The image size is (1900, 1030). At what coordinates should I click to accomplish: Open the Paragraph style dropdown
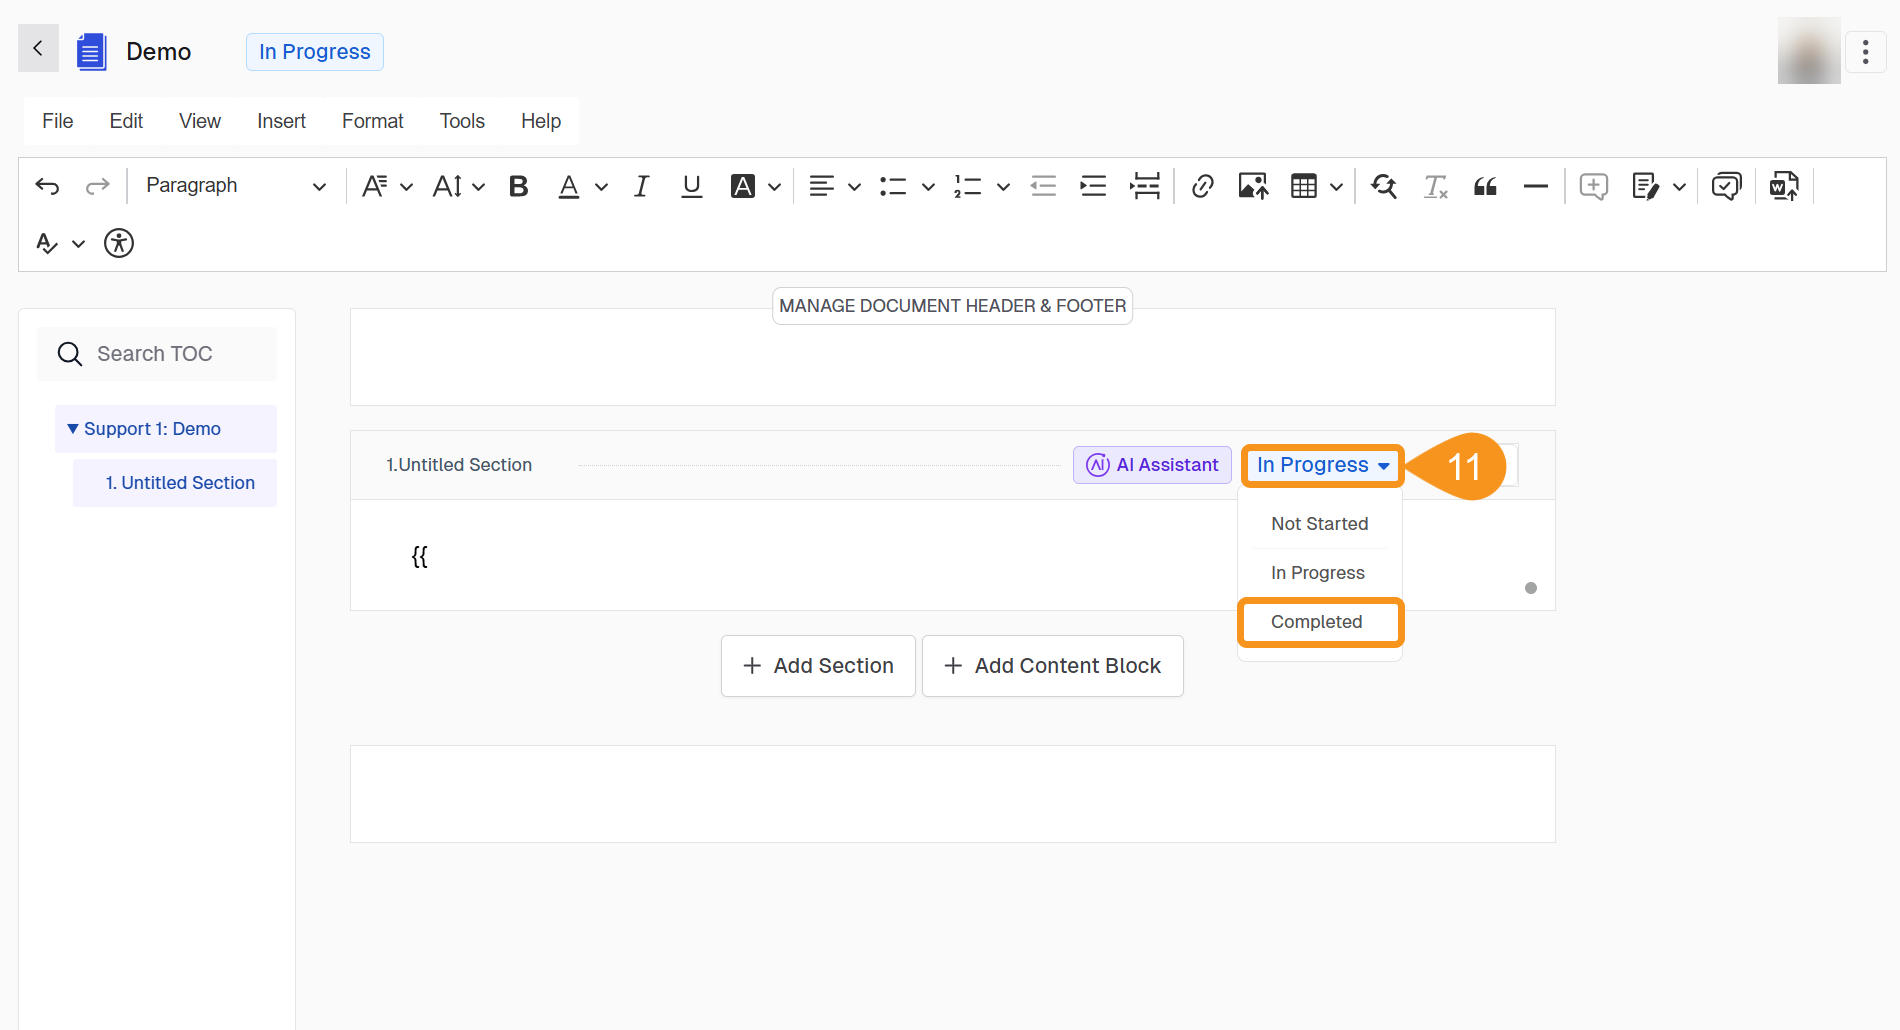click(235, 186)
